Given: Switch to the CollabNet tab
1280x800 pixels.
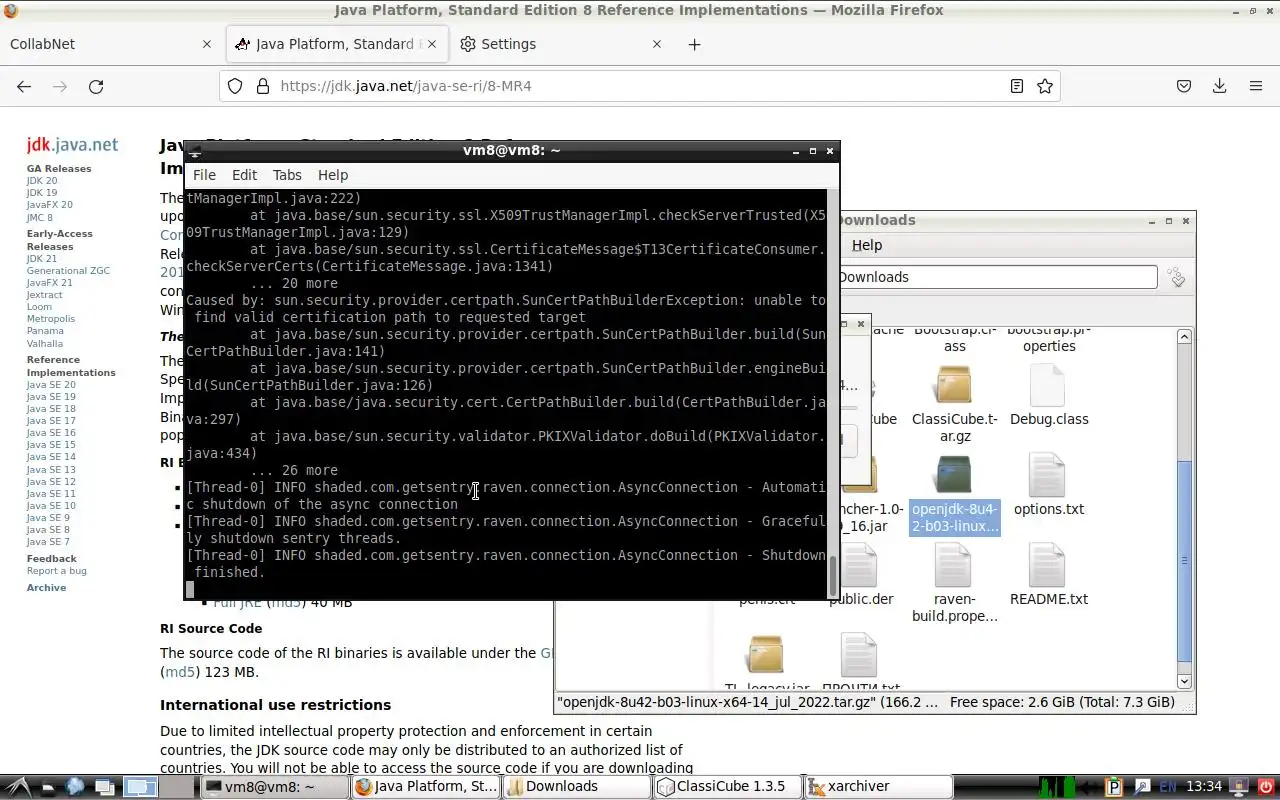Looking at the screenshot, I should coord(110,44).
